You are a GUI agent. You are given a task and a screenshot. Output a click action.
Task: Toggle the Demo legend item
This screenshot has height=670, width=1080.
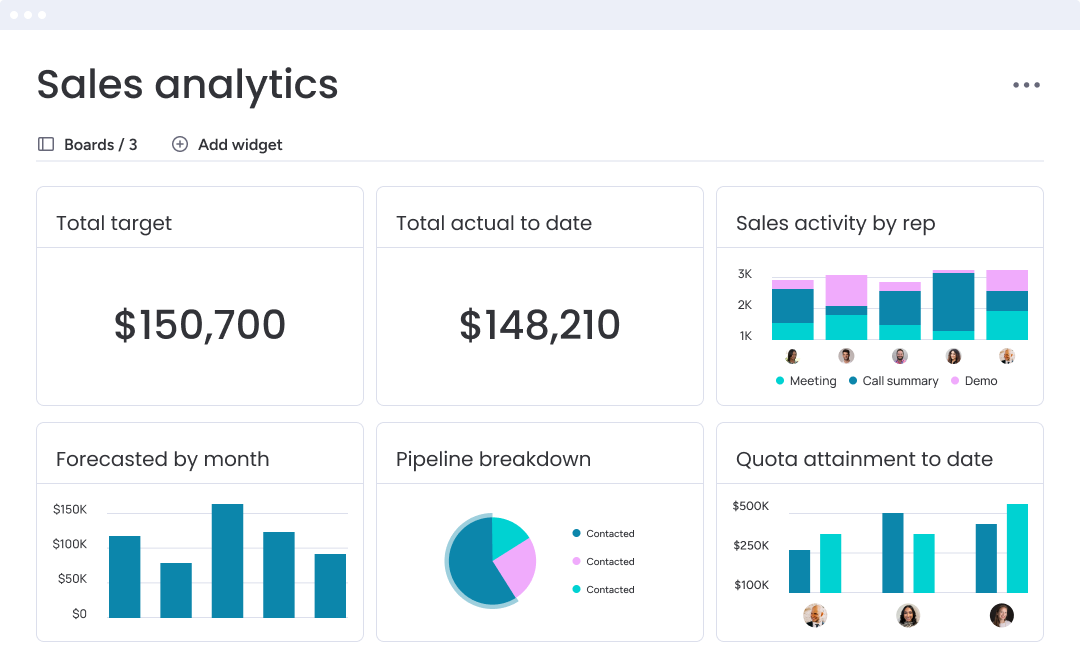973,380
